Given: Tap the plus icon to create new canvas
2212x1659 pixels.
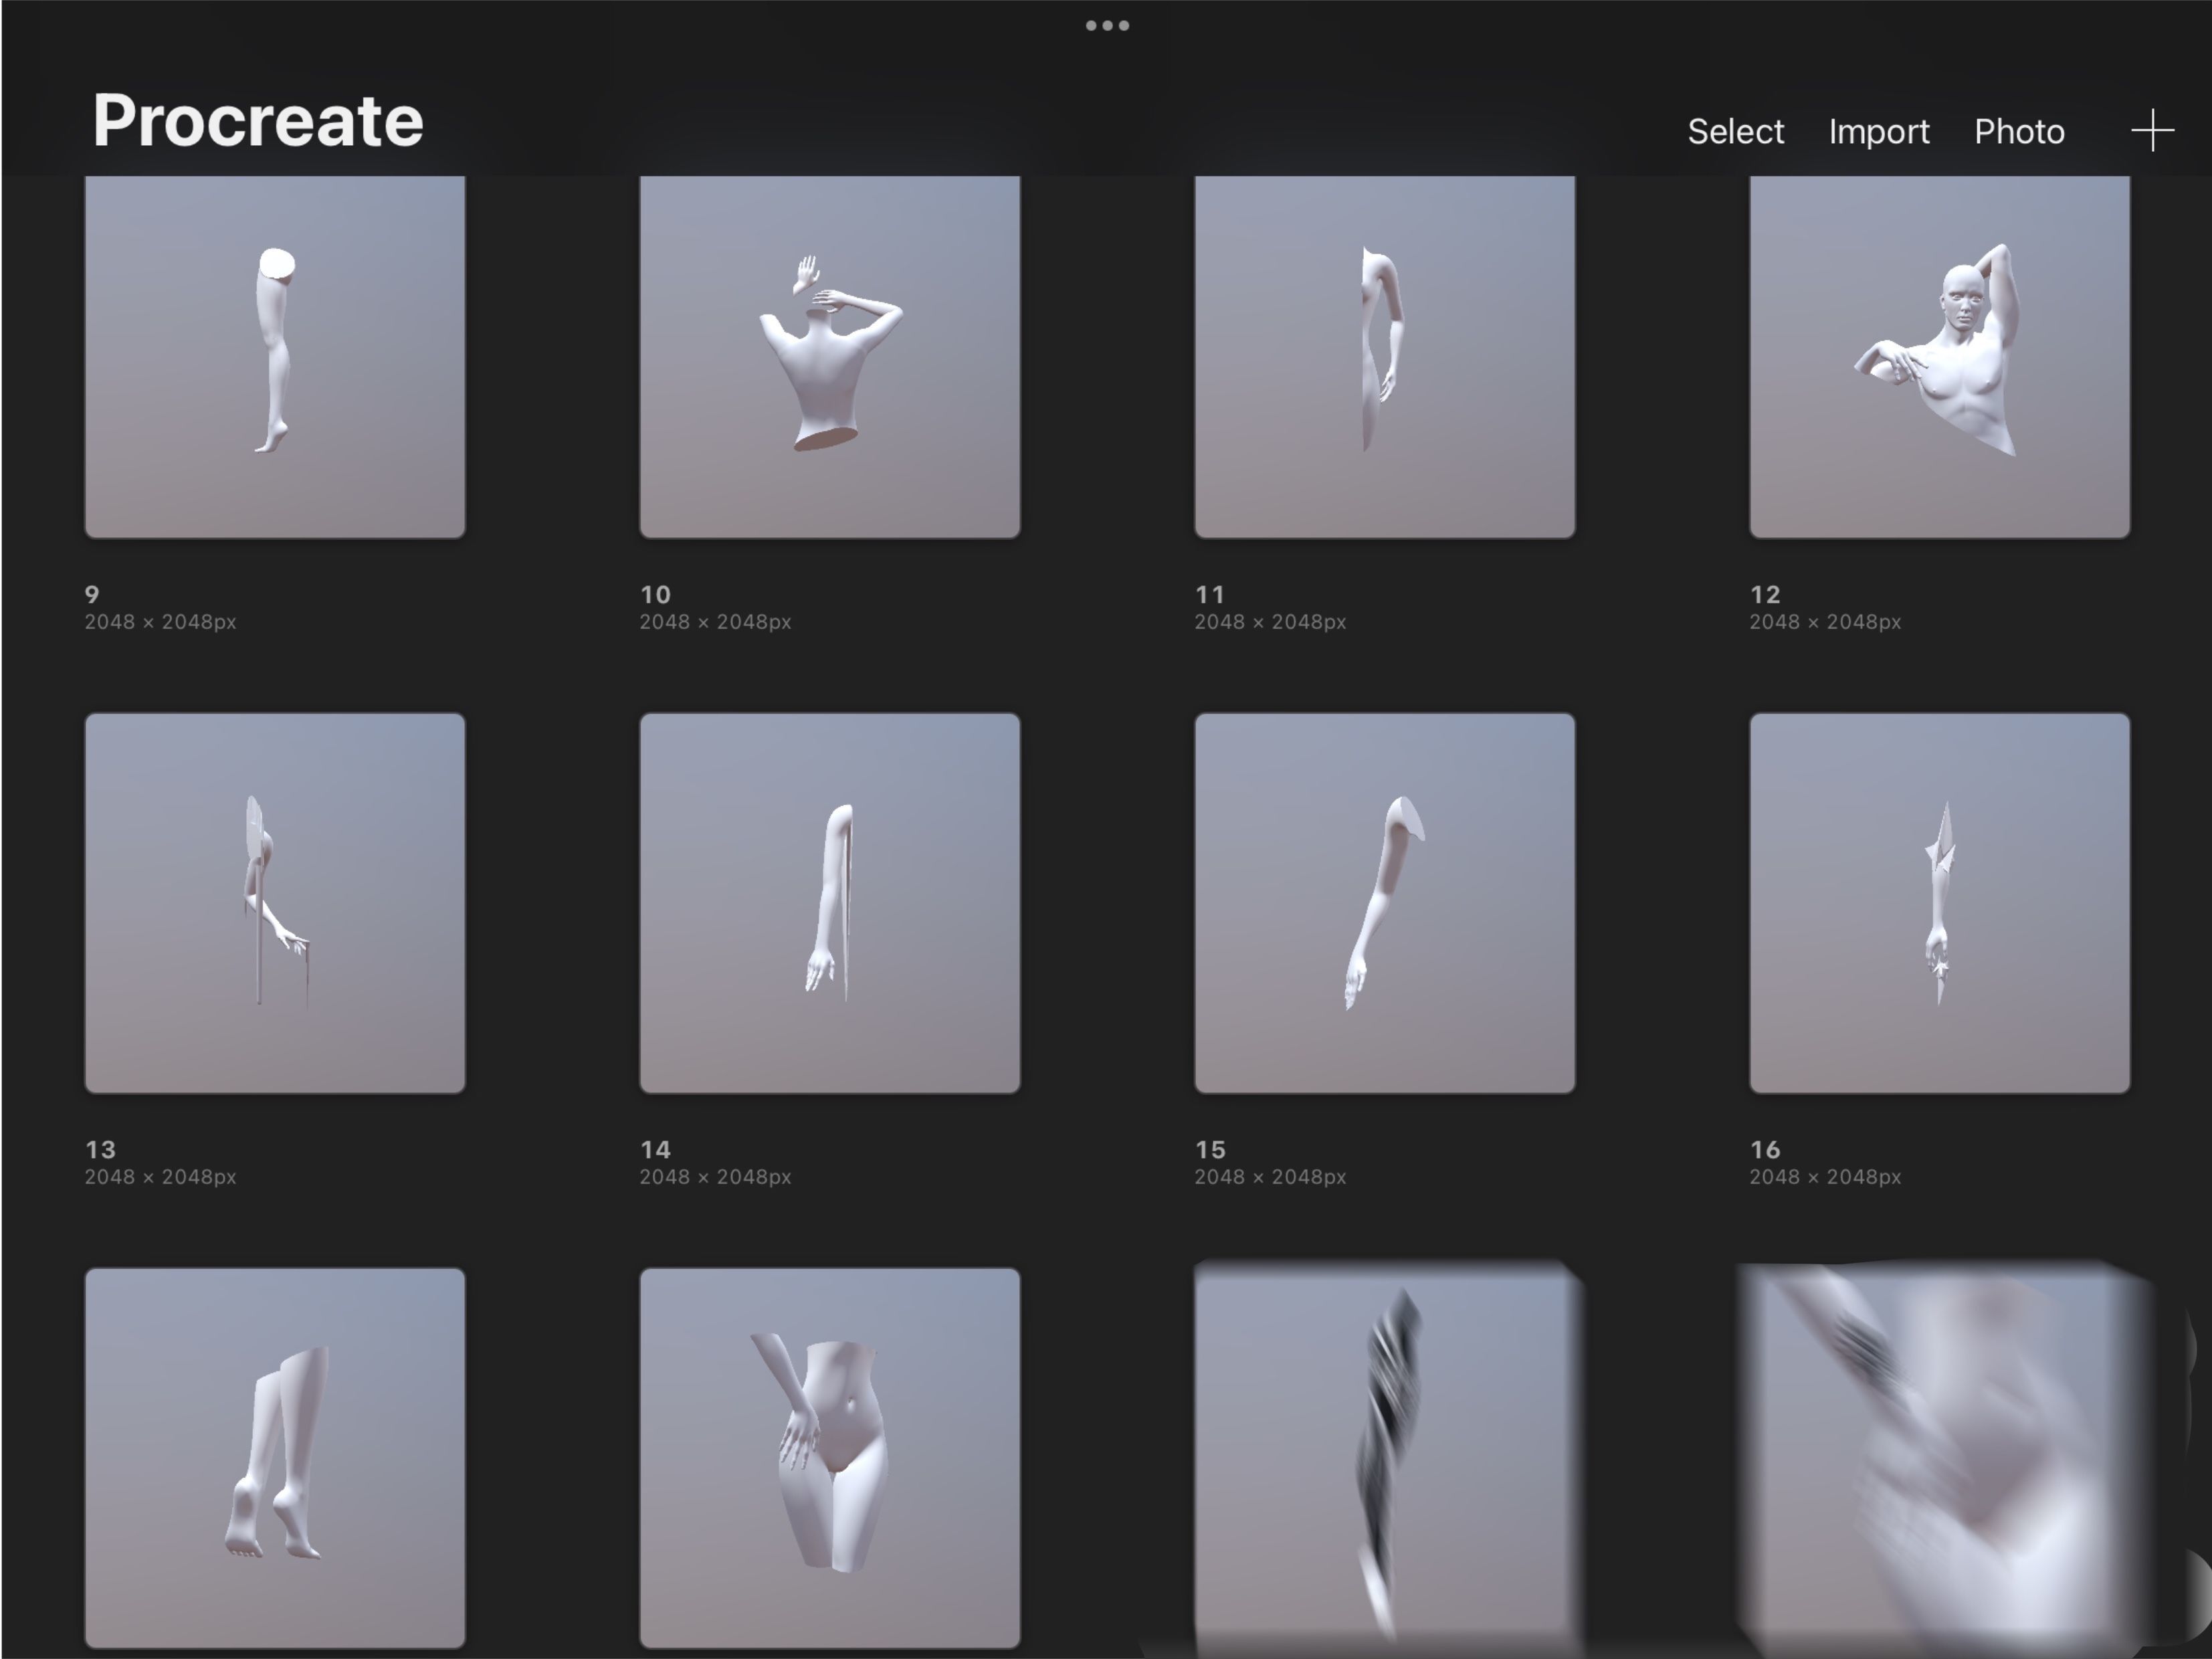Looking at the screenshot, I should (x=2152, y=131).
